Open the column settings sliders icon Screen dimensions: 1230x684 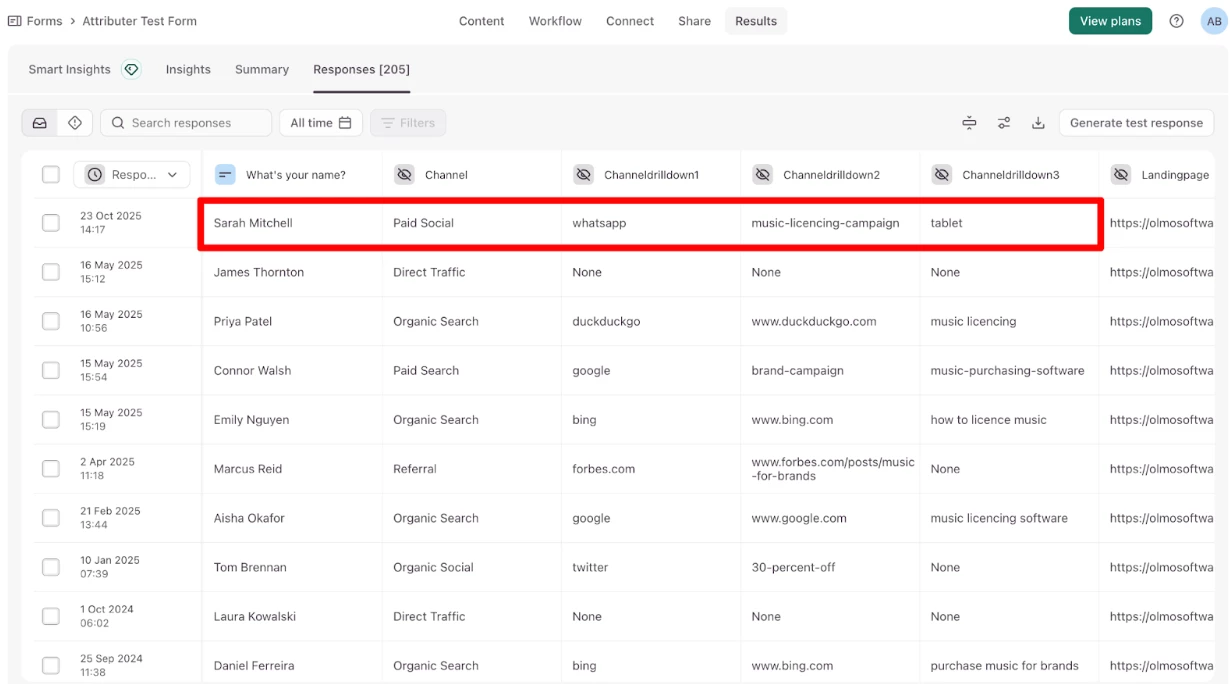(x=1004, y=123)
